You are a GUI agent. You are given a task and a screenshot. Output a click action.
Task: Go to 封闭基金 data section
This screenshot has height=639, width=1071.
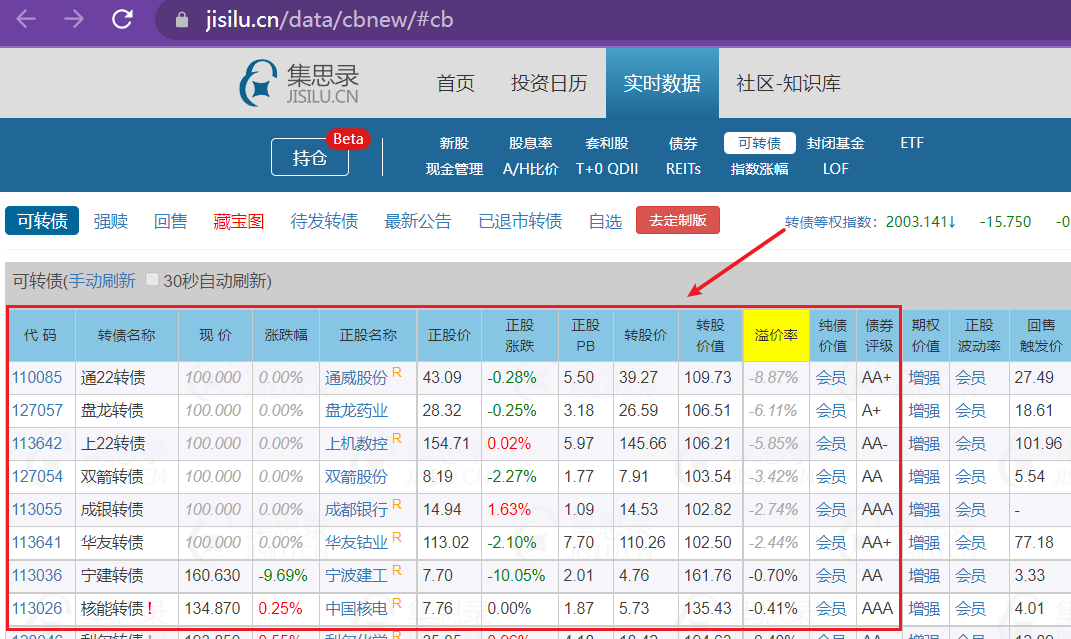pos(835,143)
